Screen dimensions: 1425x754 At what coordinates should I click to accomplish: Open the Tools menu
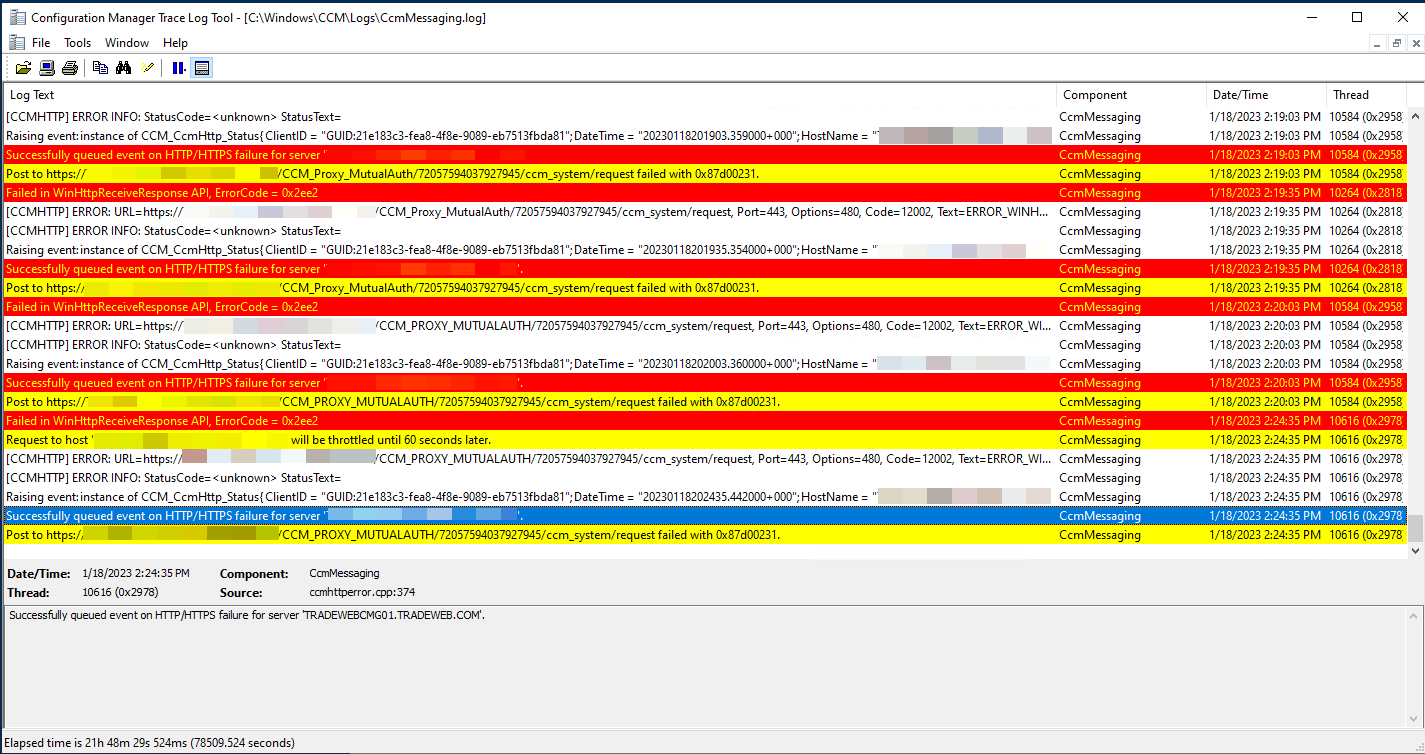(x=77, y=42)
